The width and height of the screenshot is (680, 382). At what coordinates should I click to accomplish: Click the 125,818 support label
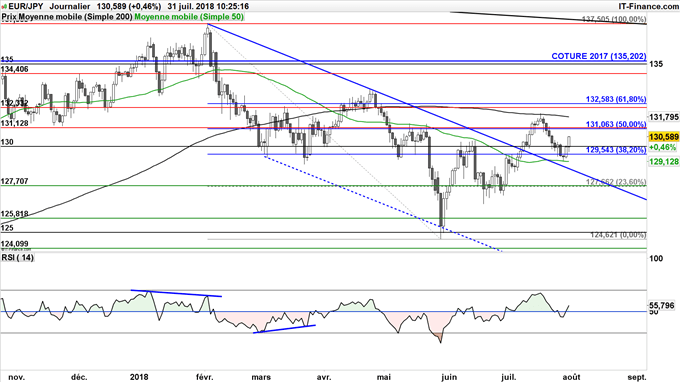pyautogui.click(x=15, y=214)
